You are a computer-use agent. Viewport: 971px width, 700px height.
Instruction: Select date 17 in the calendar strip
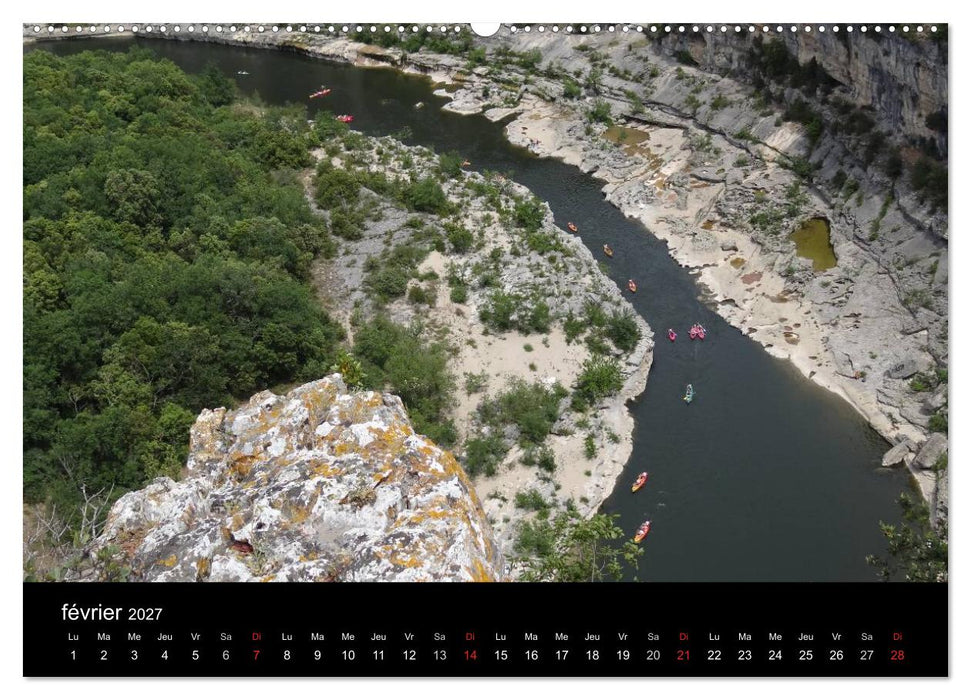[562, 655]
